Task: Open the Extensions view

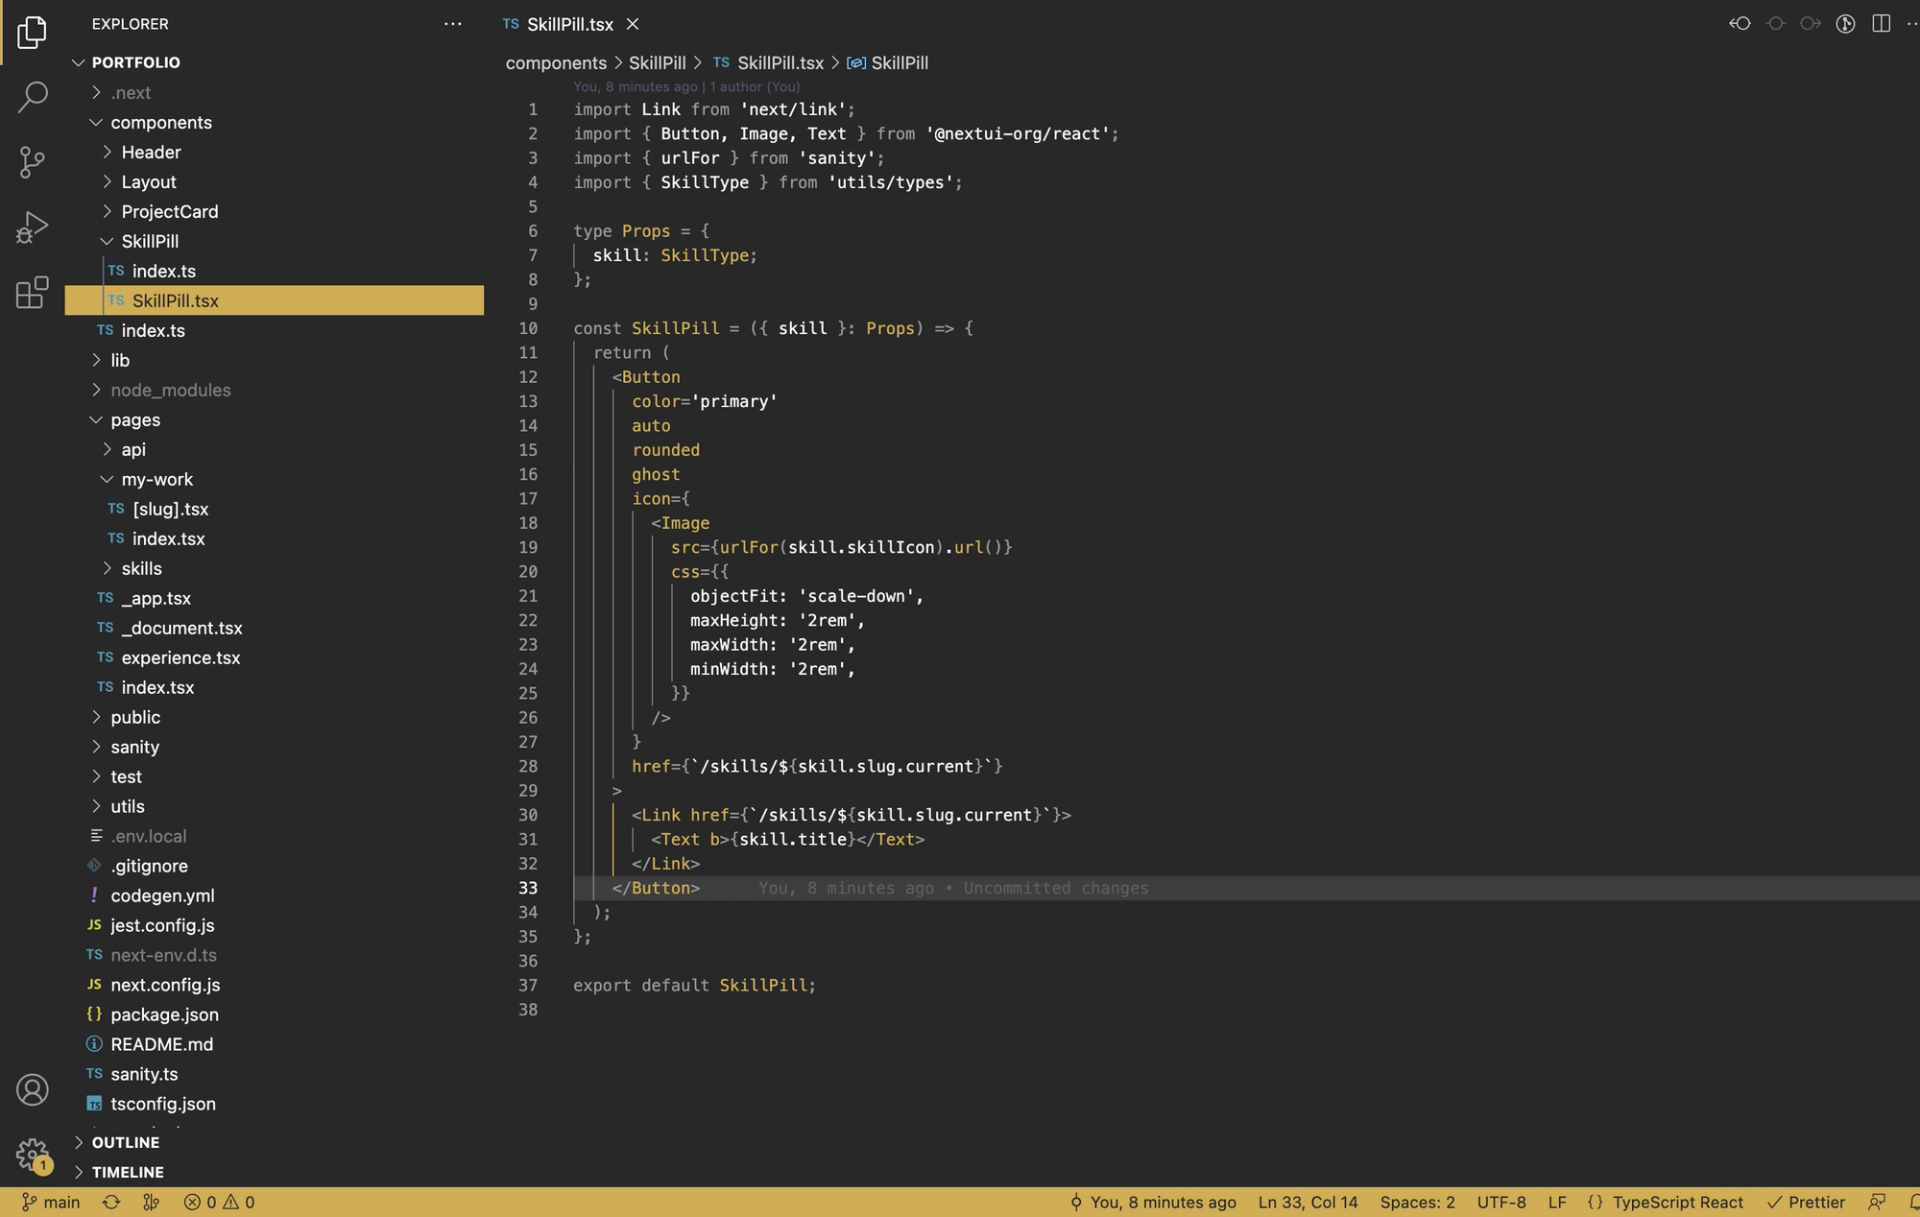Action: click(x=32, y=292)
